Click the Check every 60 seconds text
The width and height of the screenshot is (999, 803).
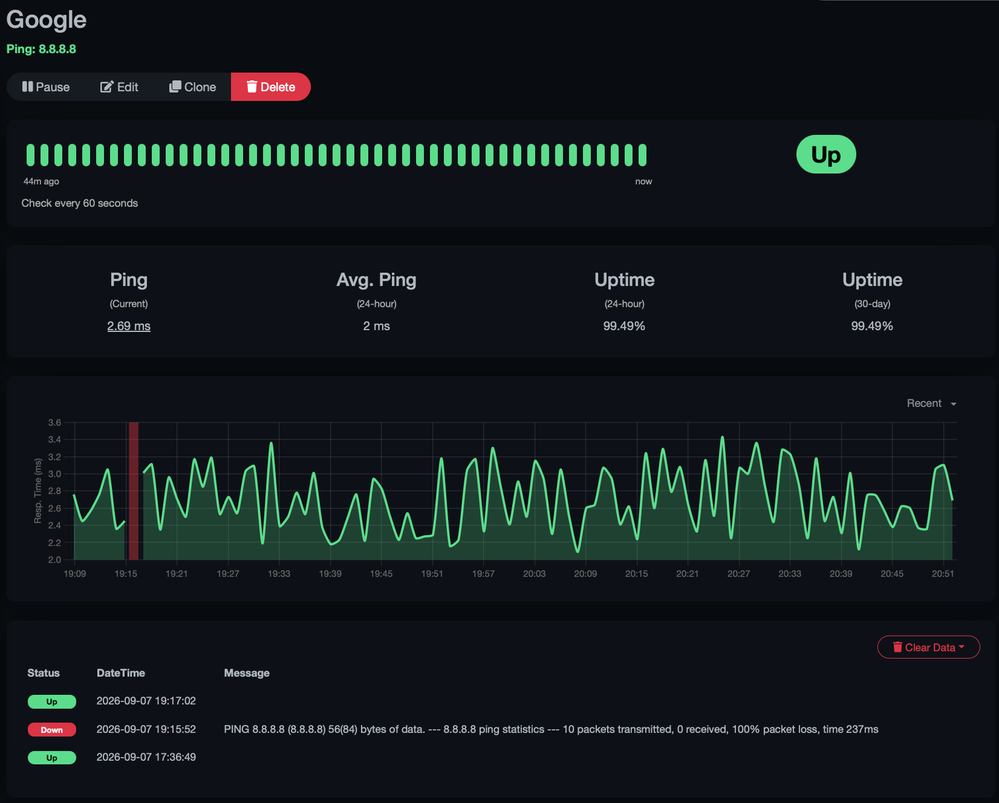click(80, 203)
